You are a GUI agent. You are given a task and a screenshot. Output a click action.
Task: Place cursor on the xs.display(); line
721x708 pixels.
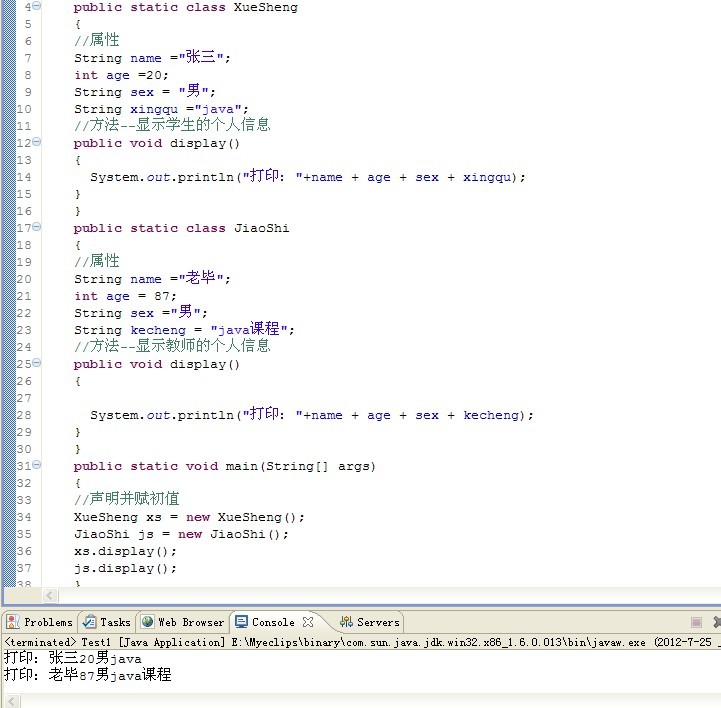pyautogui.click(x=125, y=551)
